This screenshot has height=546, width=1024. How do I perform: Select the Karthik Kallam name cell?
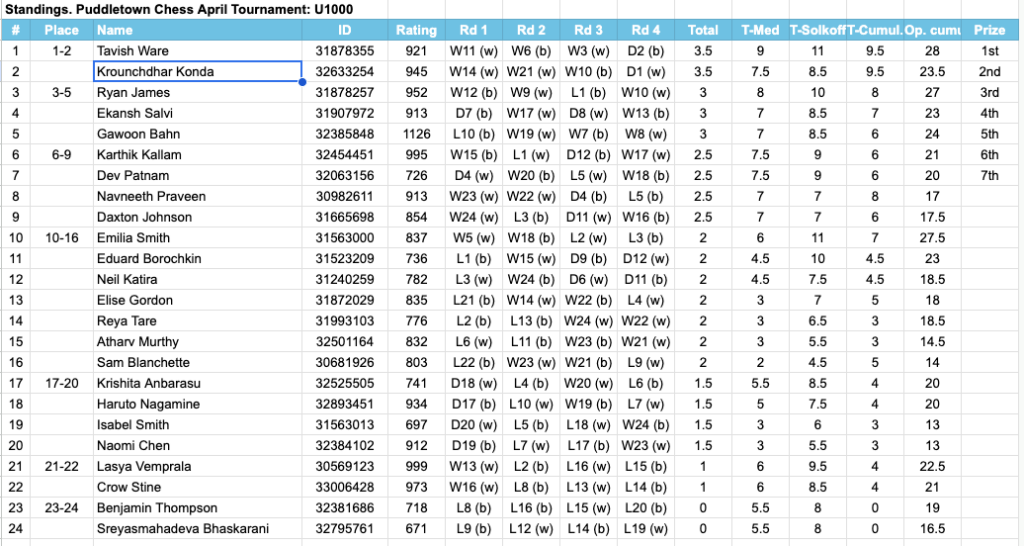click(197, 155)
